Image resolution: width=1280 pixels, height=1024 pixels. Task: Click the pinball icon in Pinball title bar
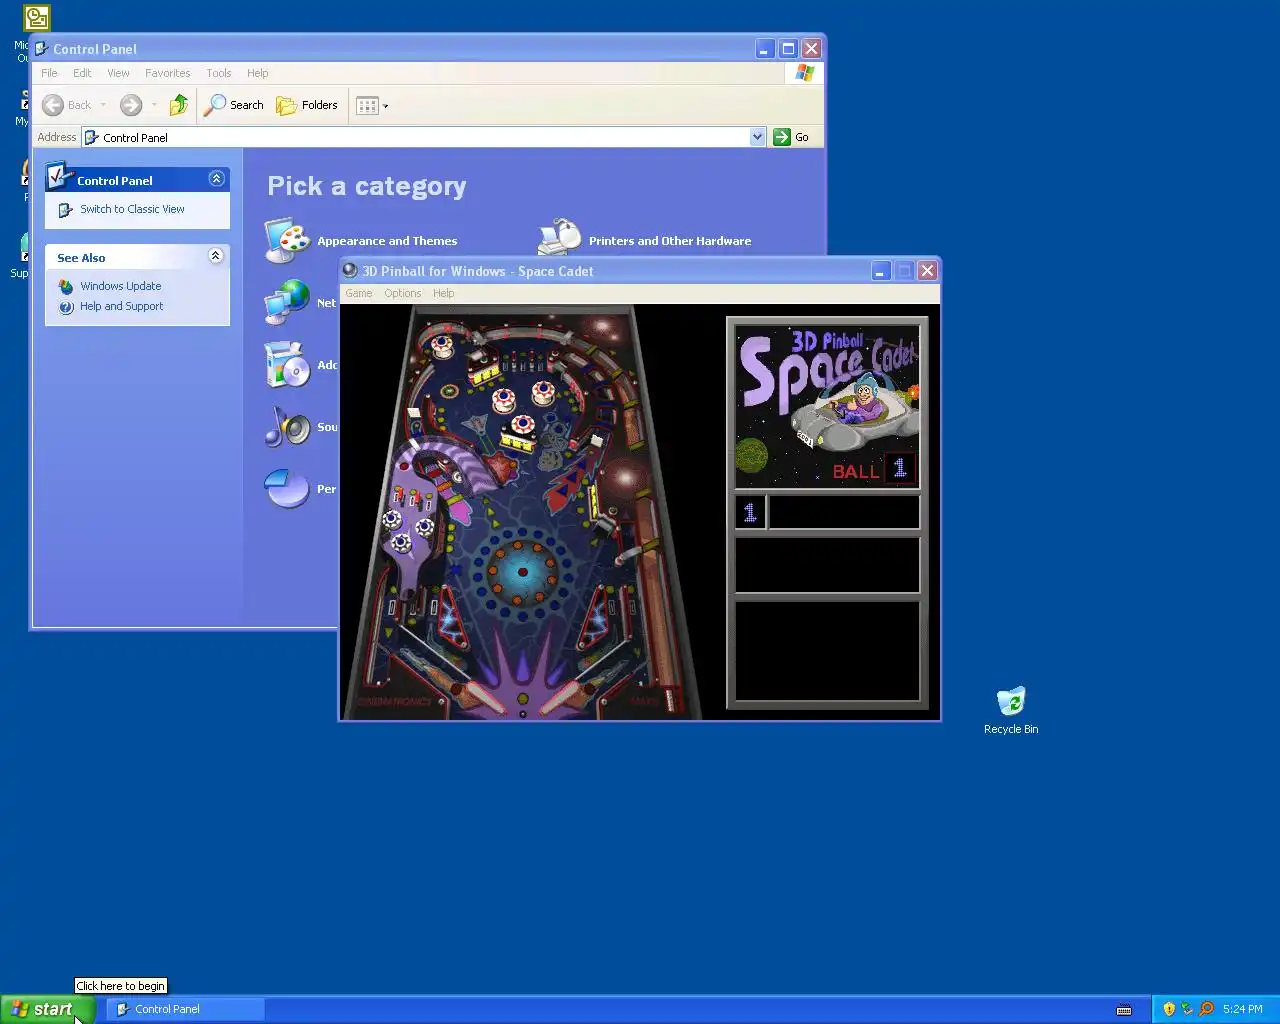350,270
